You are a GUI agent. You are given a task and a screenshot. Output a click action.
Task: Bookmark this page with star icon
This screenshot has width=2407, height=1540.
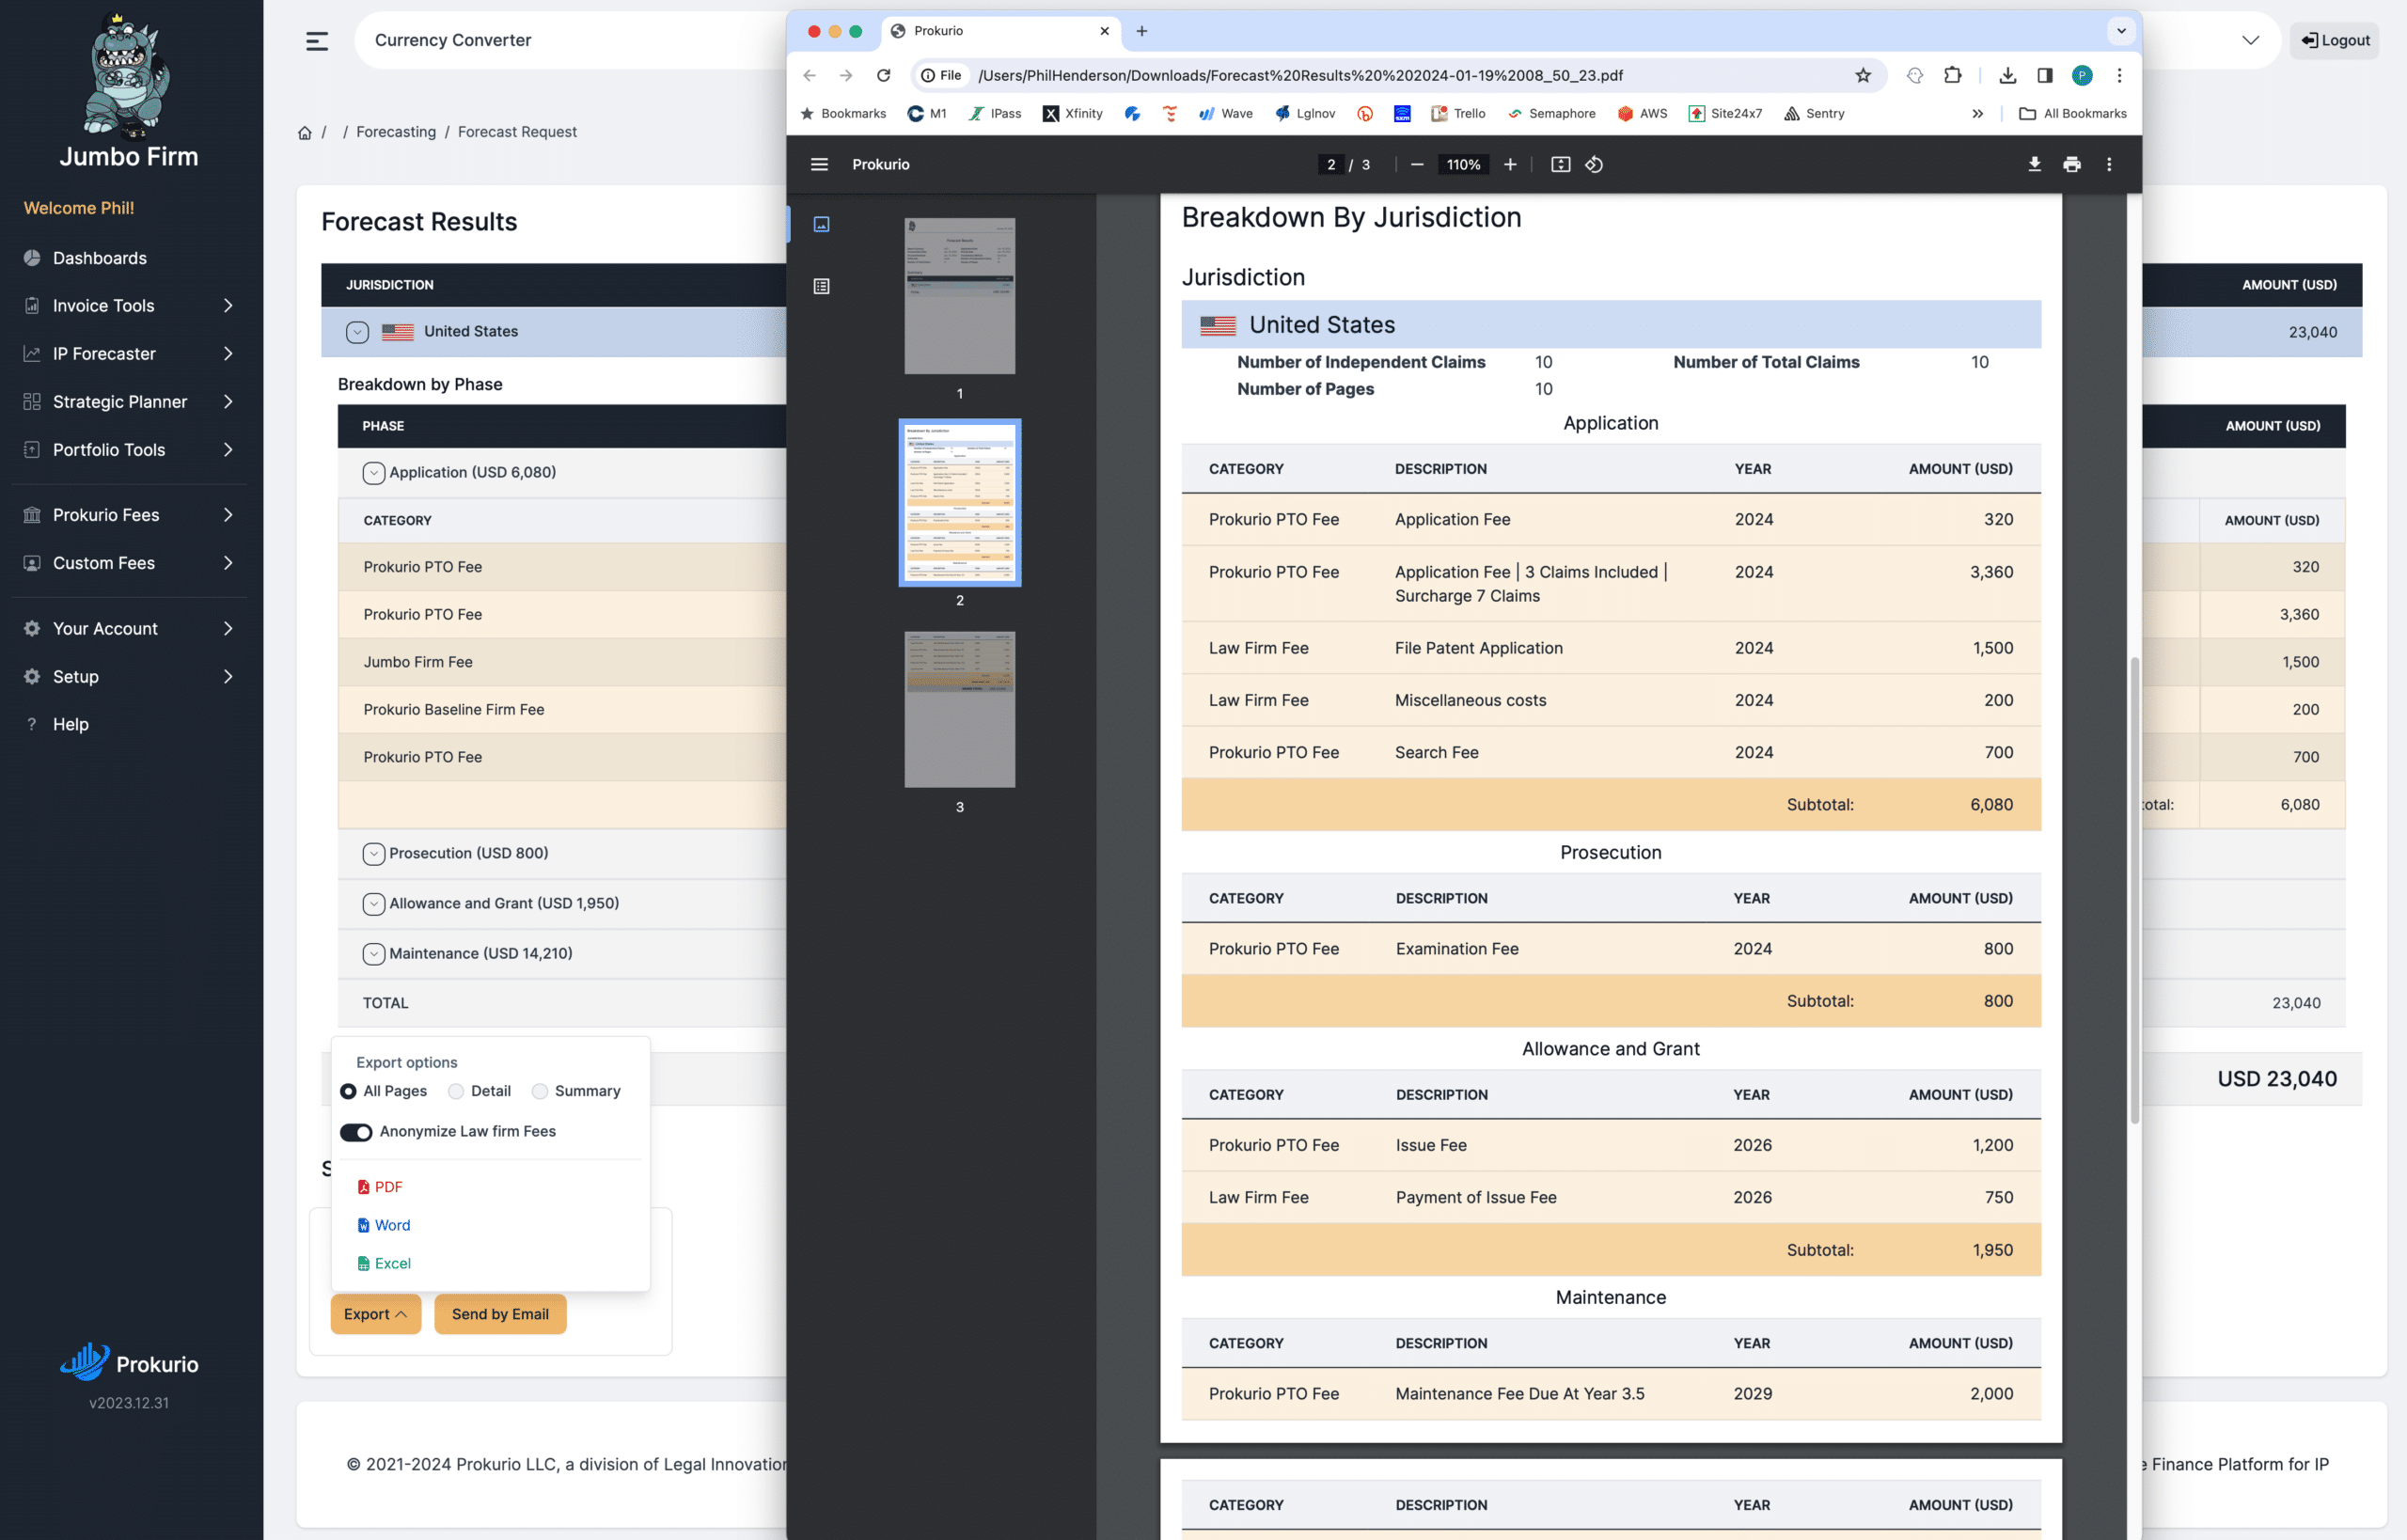1862,75
